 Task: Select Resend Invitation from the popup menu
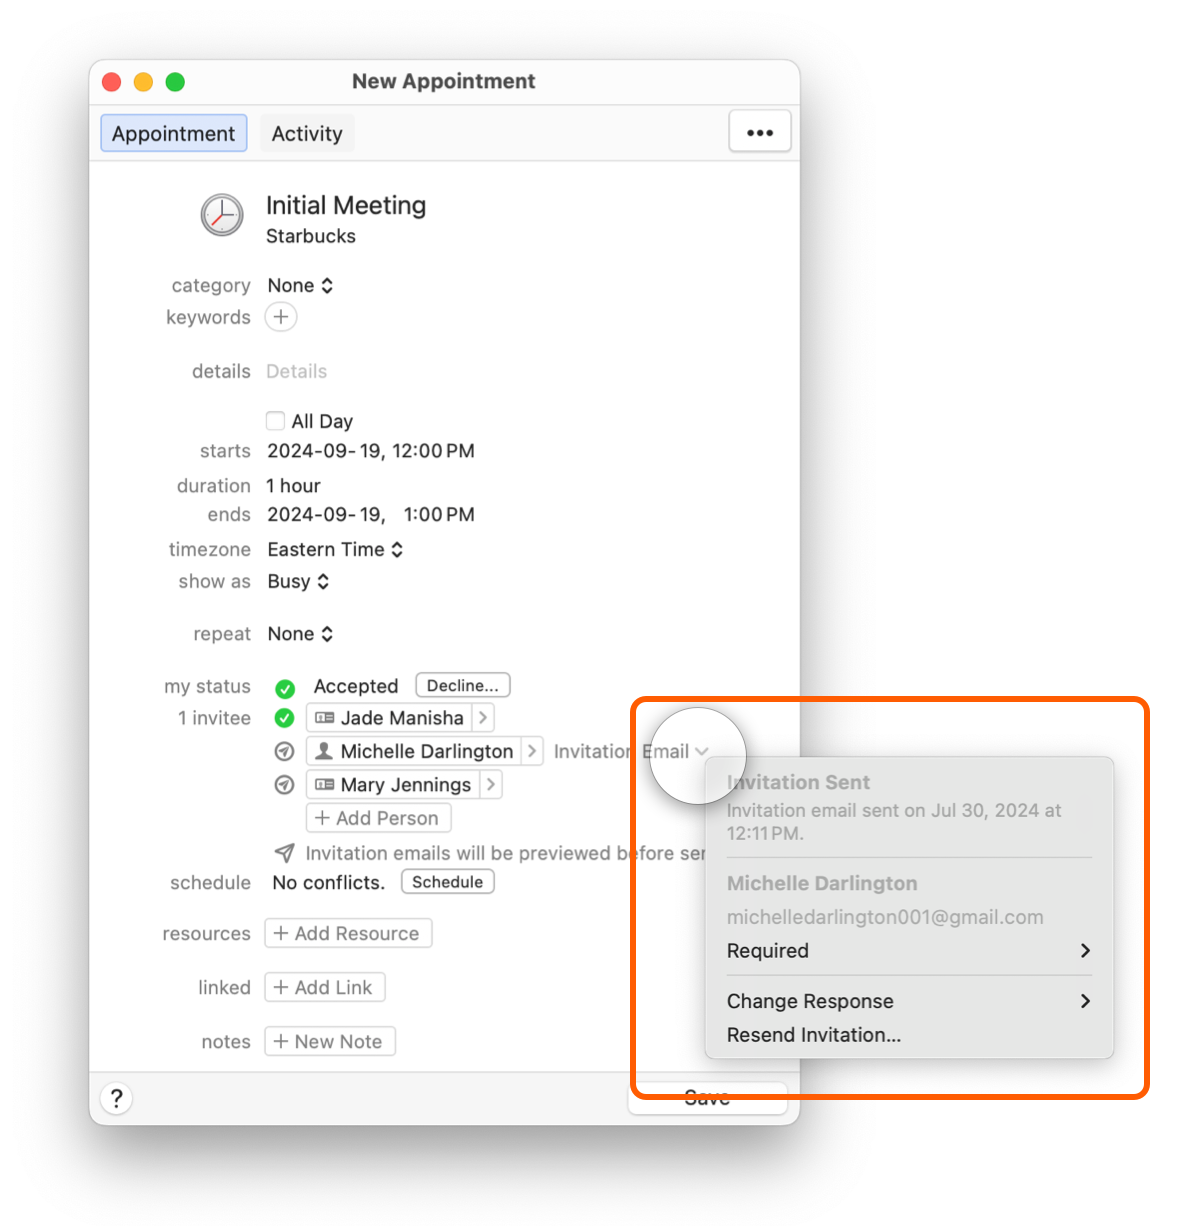coord(813,1035)
